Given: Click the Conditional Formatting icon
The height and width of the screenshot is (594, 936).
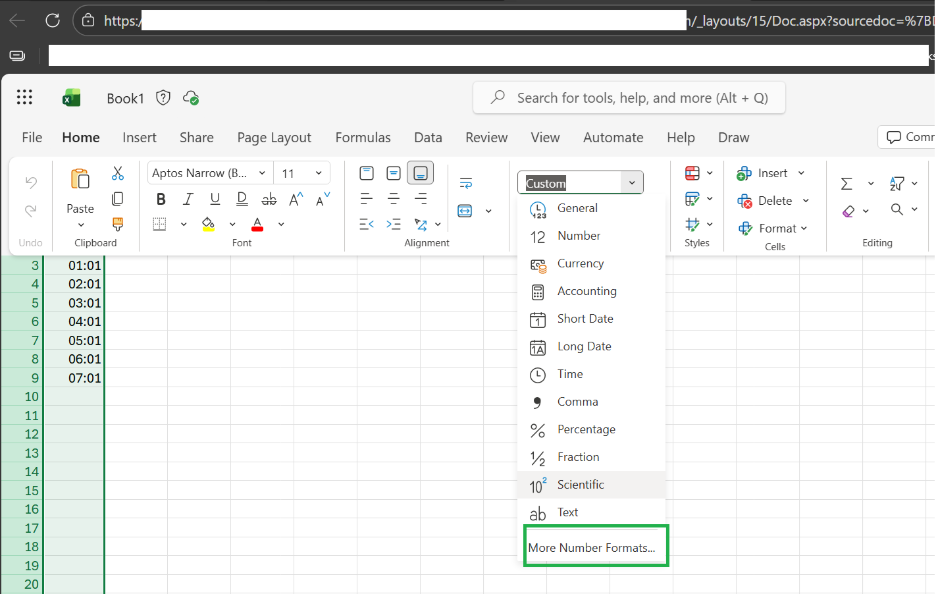Looking at the screenshot, I should coord(692,173).
